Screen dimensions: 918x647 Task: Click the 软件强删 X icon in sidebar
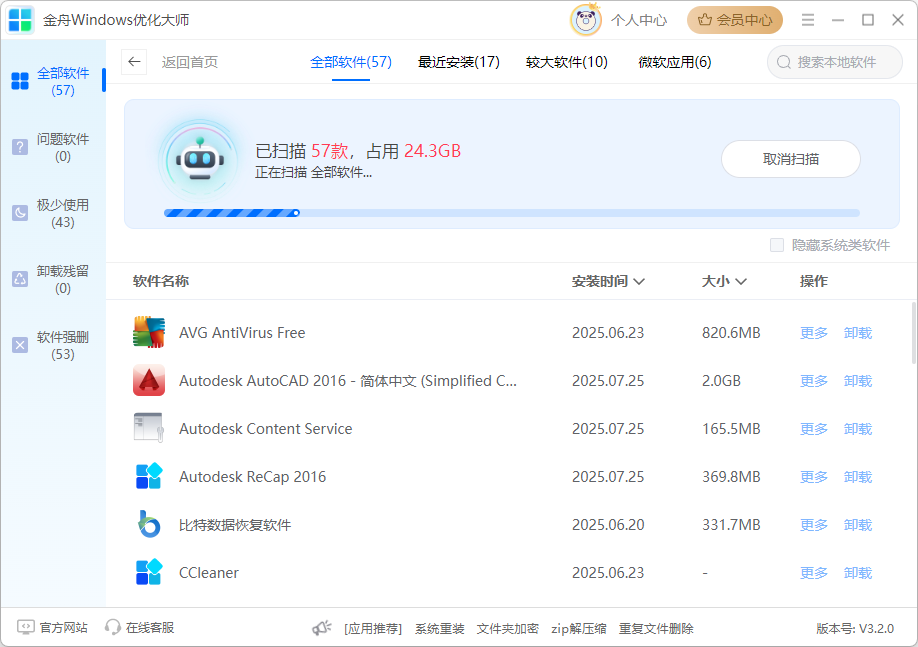20,345
